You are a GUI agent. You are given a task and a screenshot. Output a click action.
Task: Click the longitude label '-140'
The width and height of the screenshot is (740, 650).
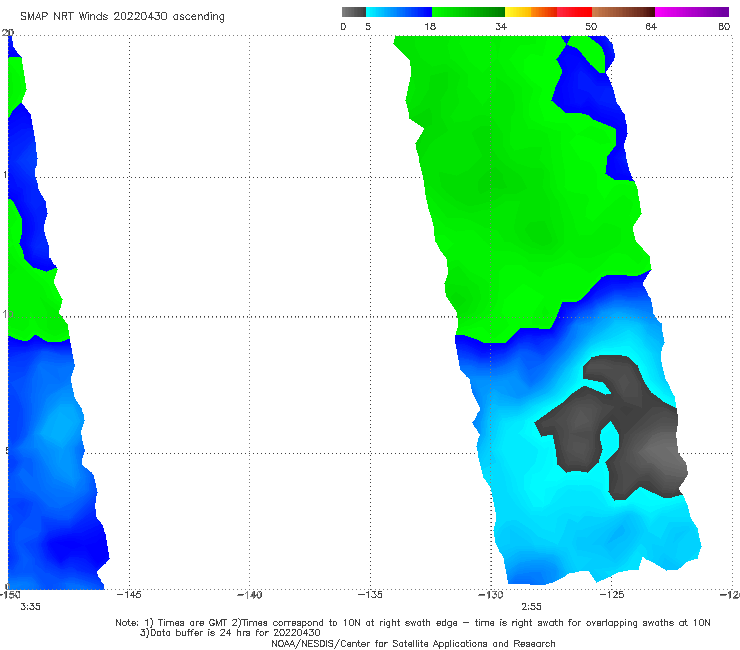pos(250,595)
